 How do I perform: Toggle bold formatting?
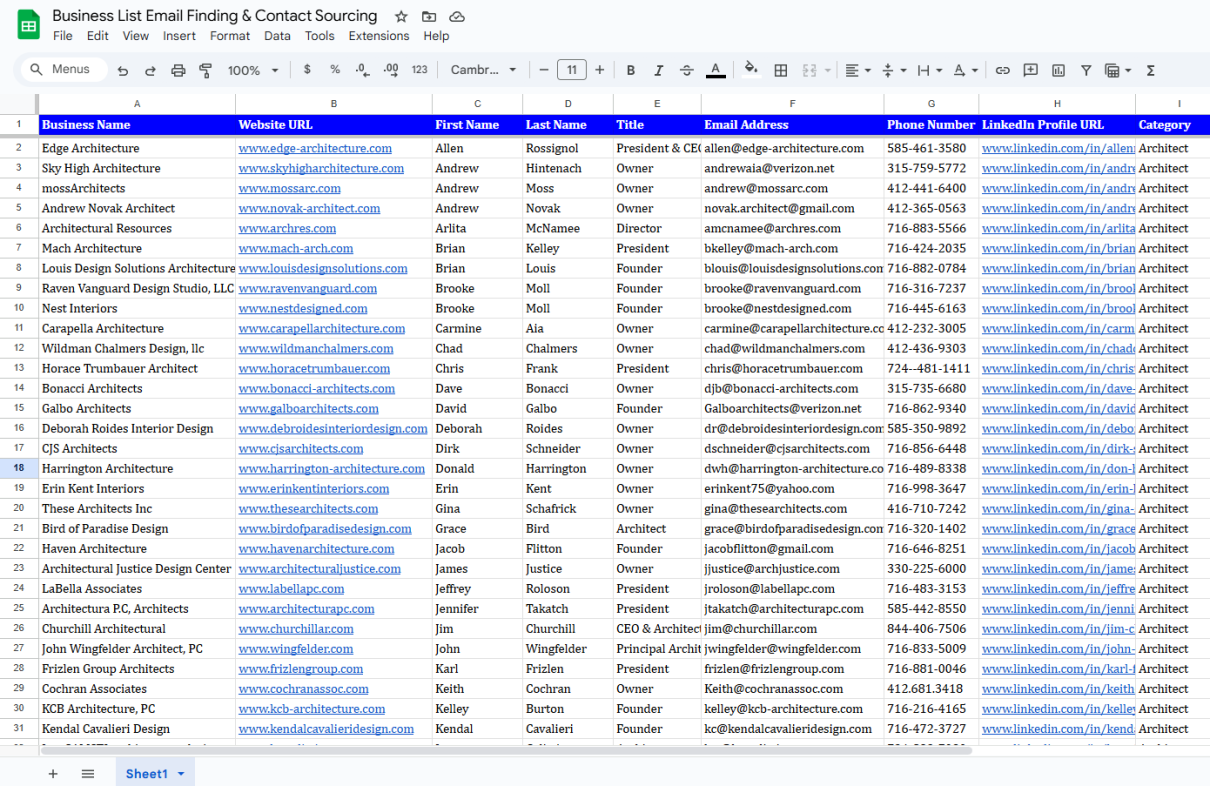coord(631,70)
